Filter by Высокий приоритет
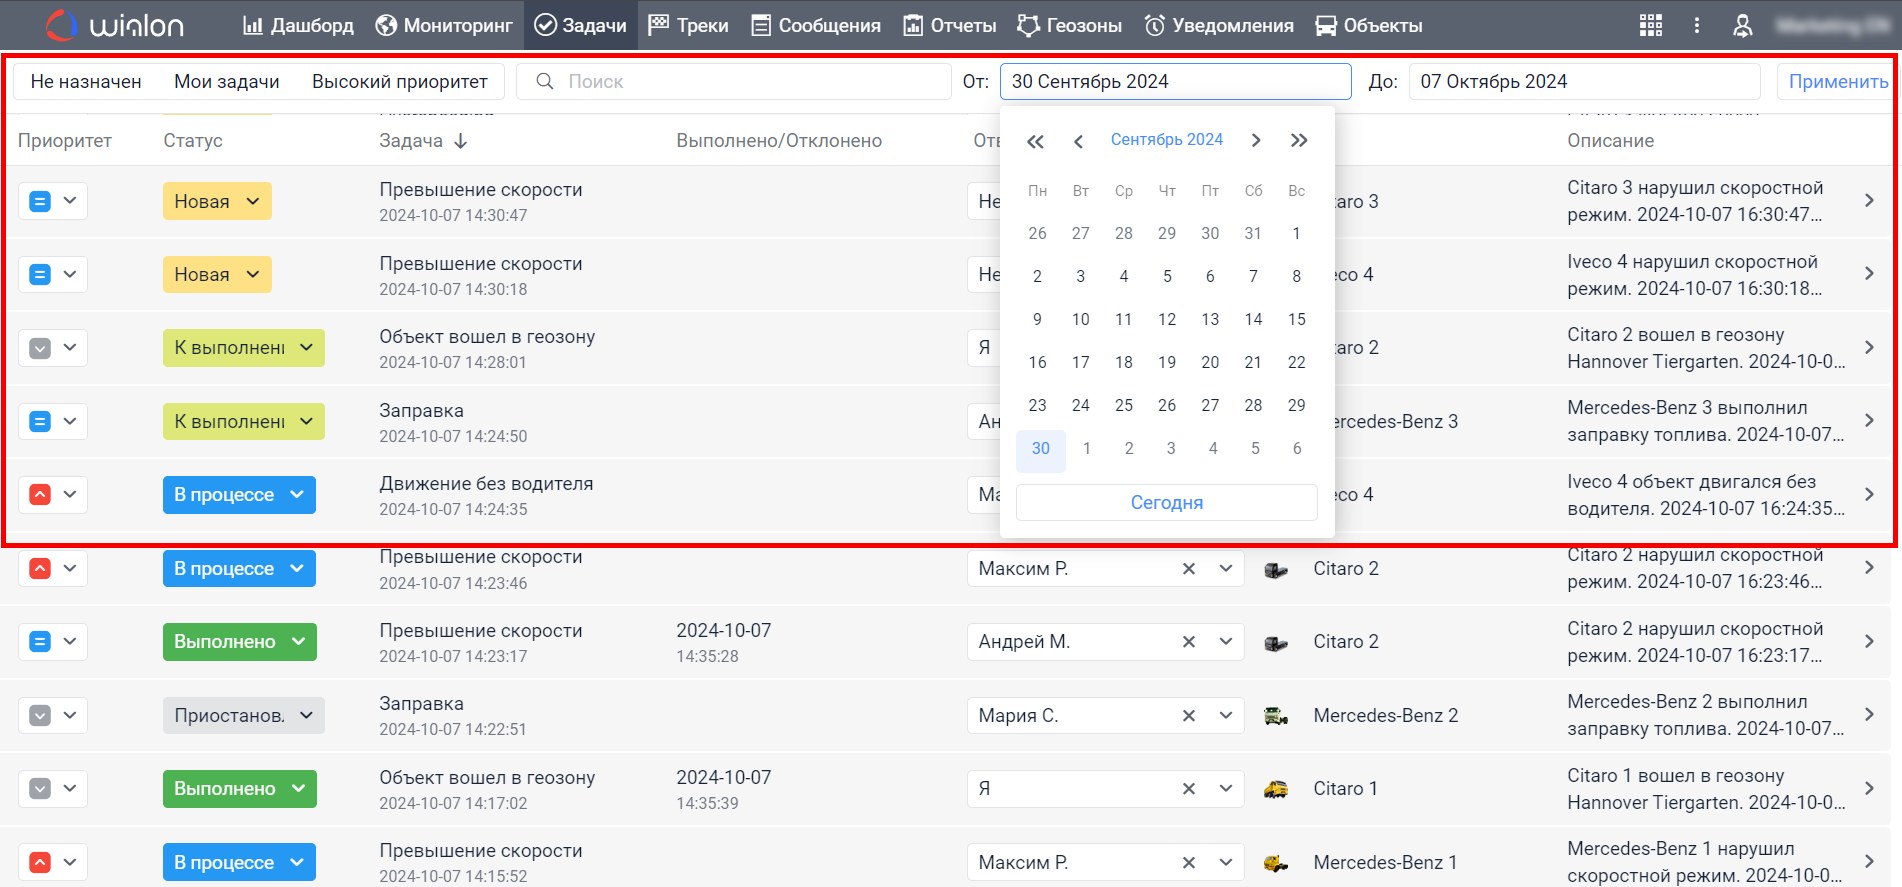Image resolution: width=1902 pixels, height=887 pixels. 400,81
